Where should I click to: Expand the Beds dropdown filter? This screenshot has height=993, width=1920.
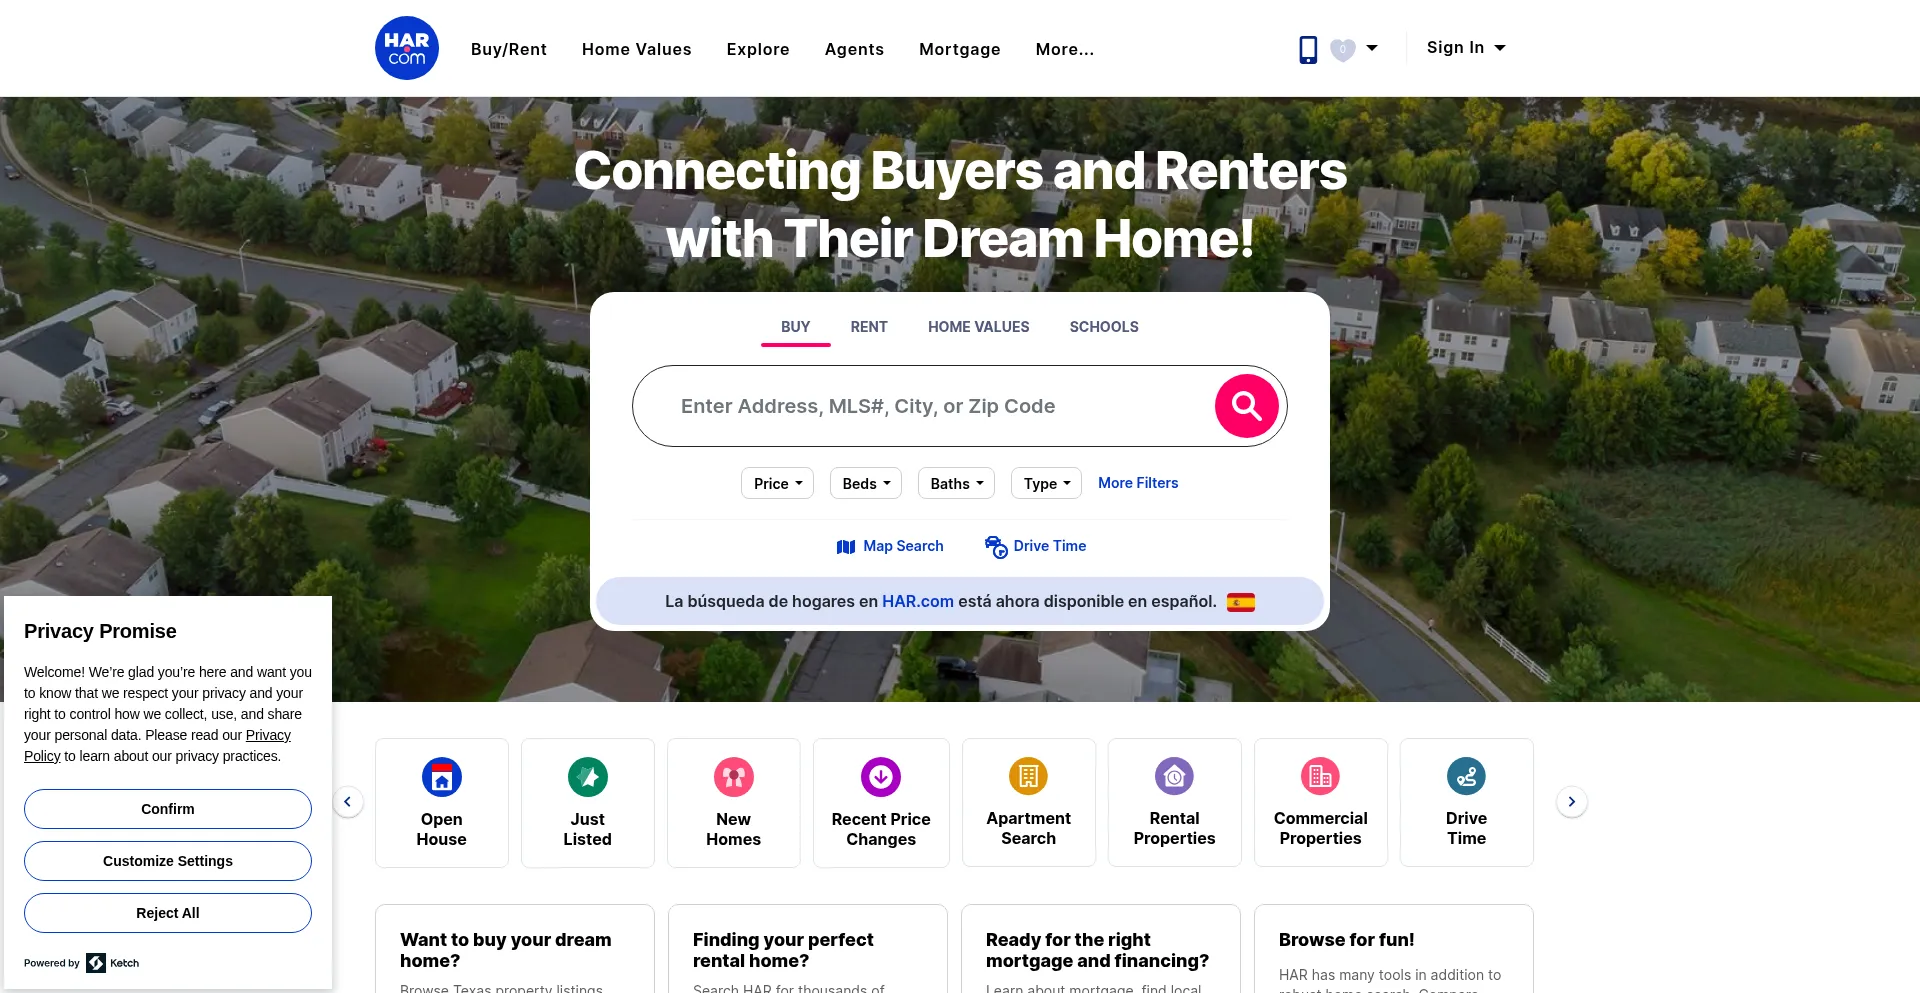(866, 483)
